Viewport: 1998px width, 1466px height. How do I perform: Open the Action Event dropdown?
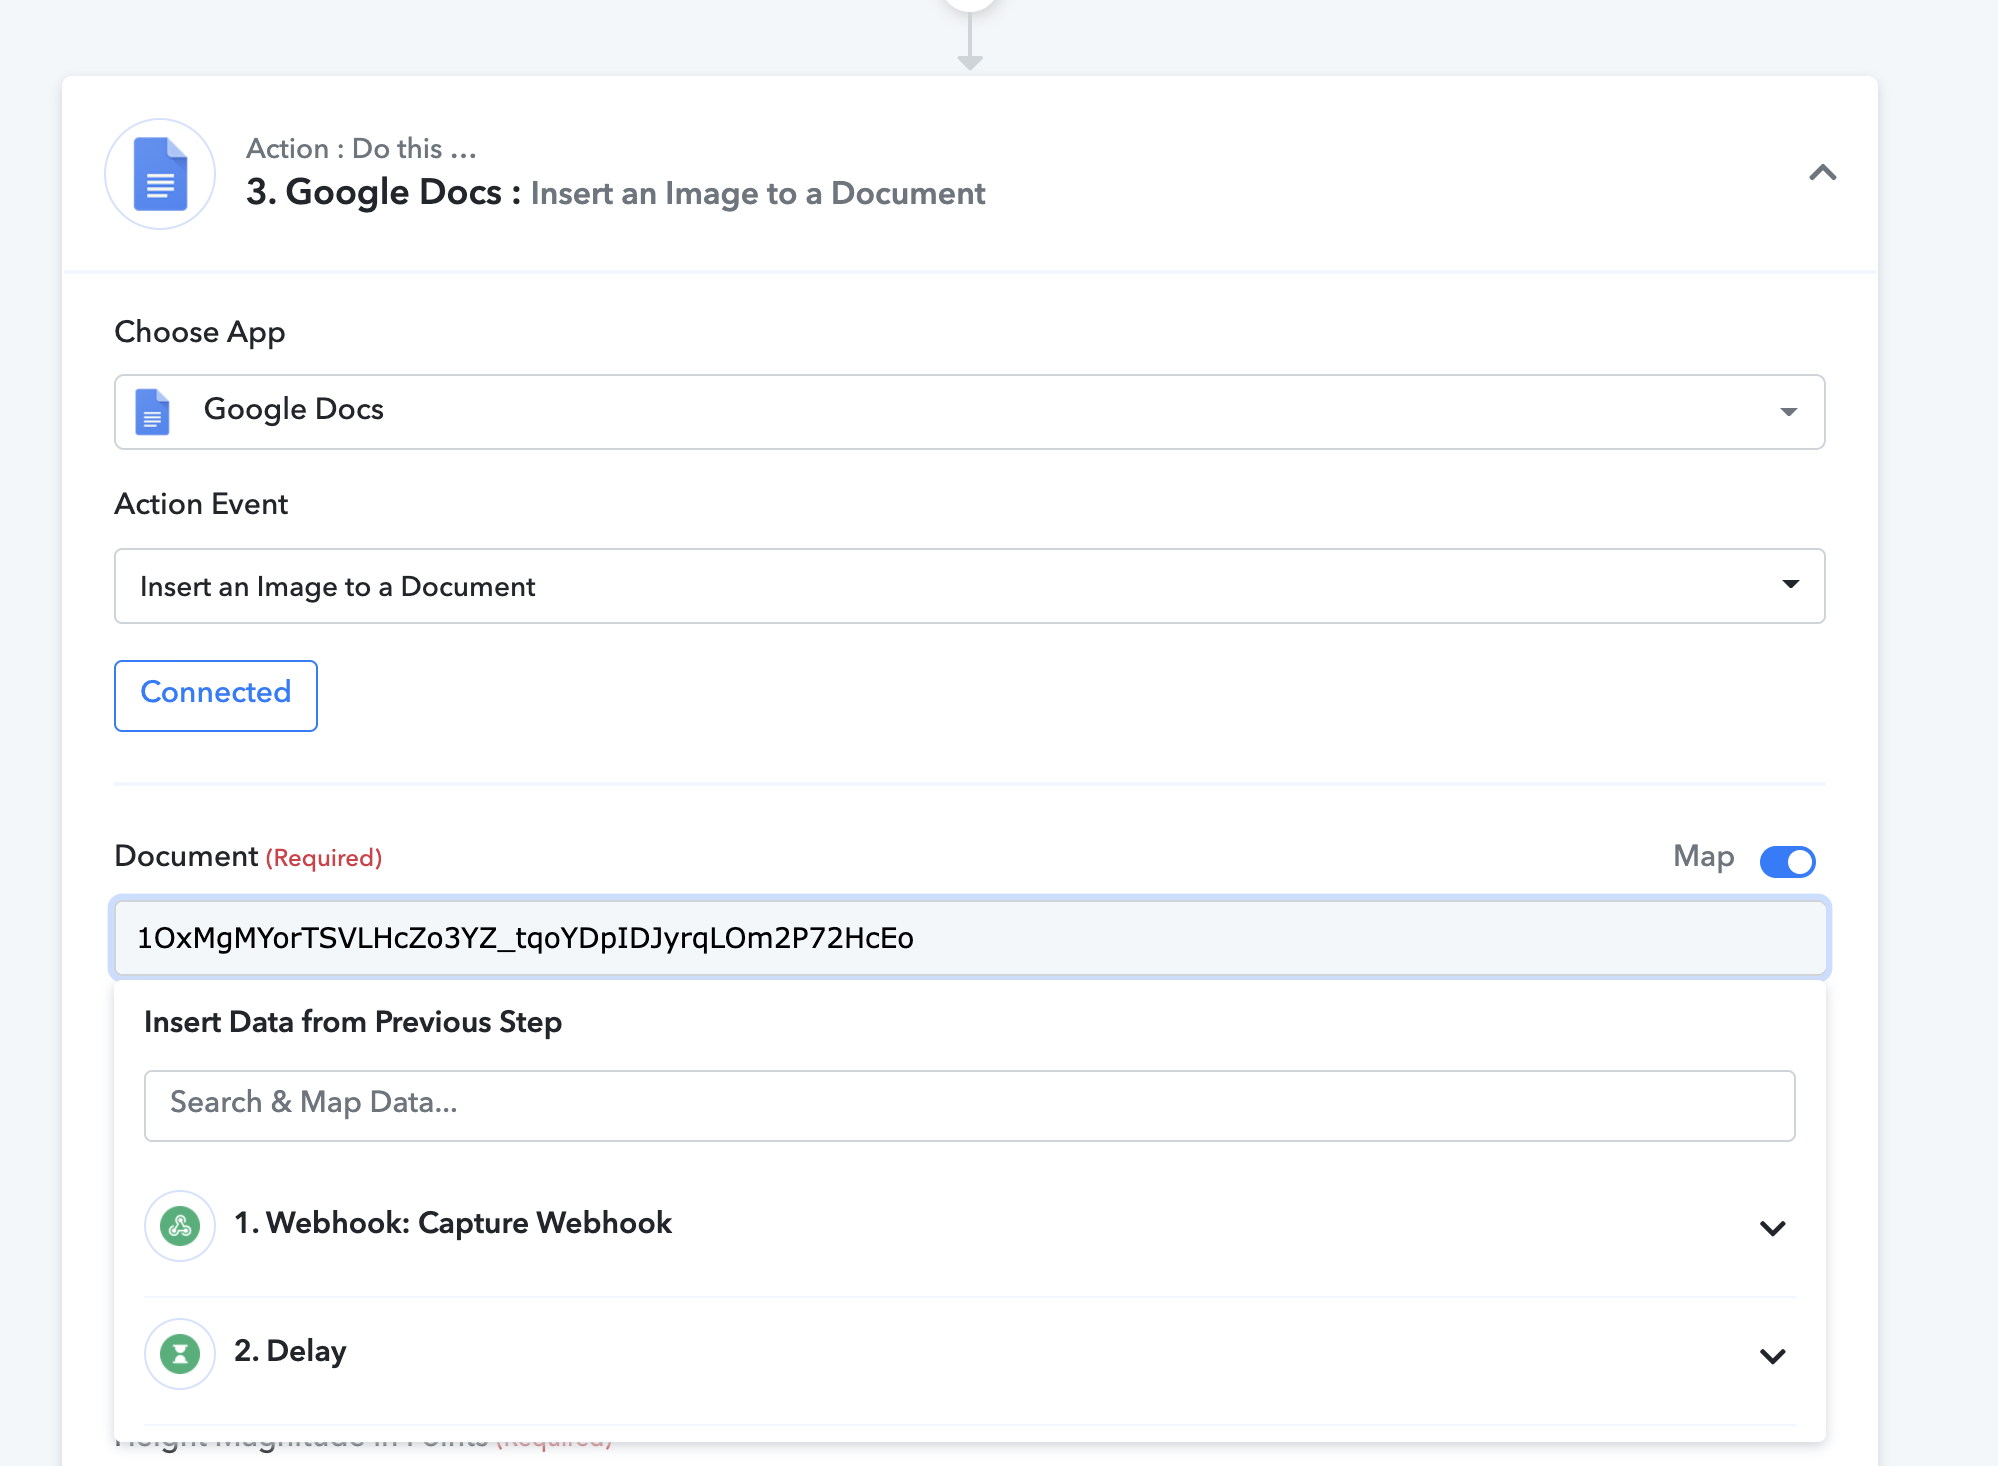point(969,586)
